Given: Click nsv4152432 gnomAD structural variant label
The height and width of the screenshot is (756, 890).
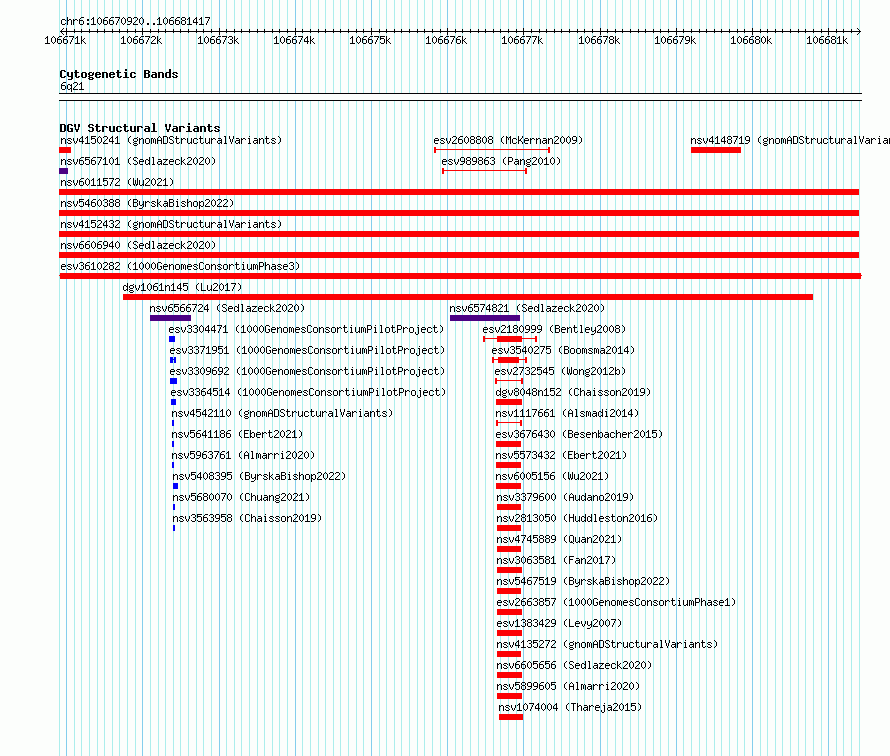Looking at the screenshot, I should click(x=171, y=224).
